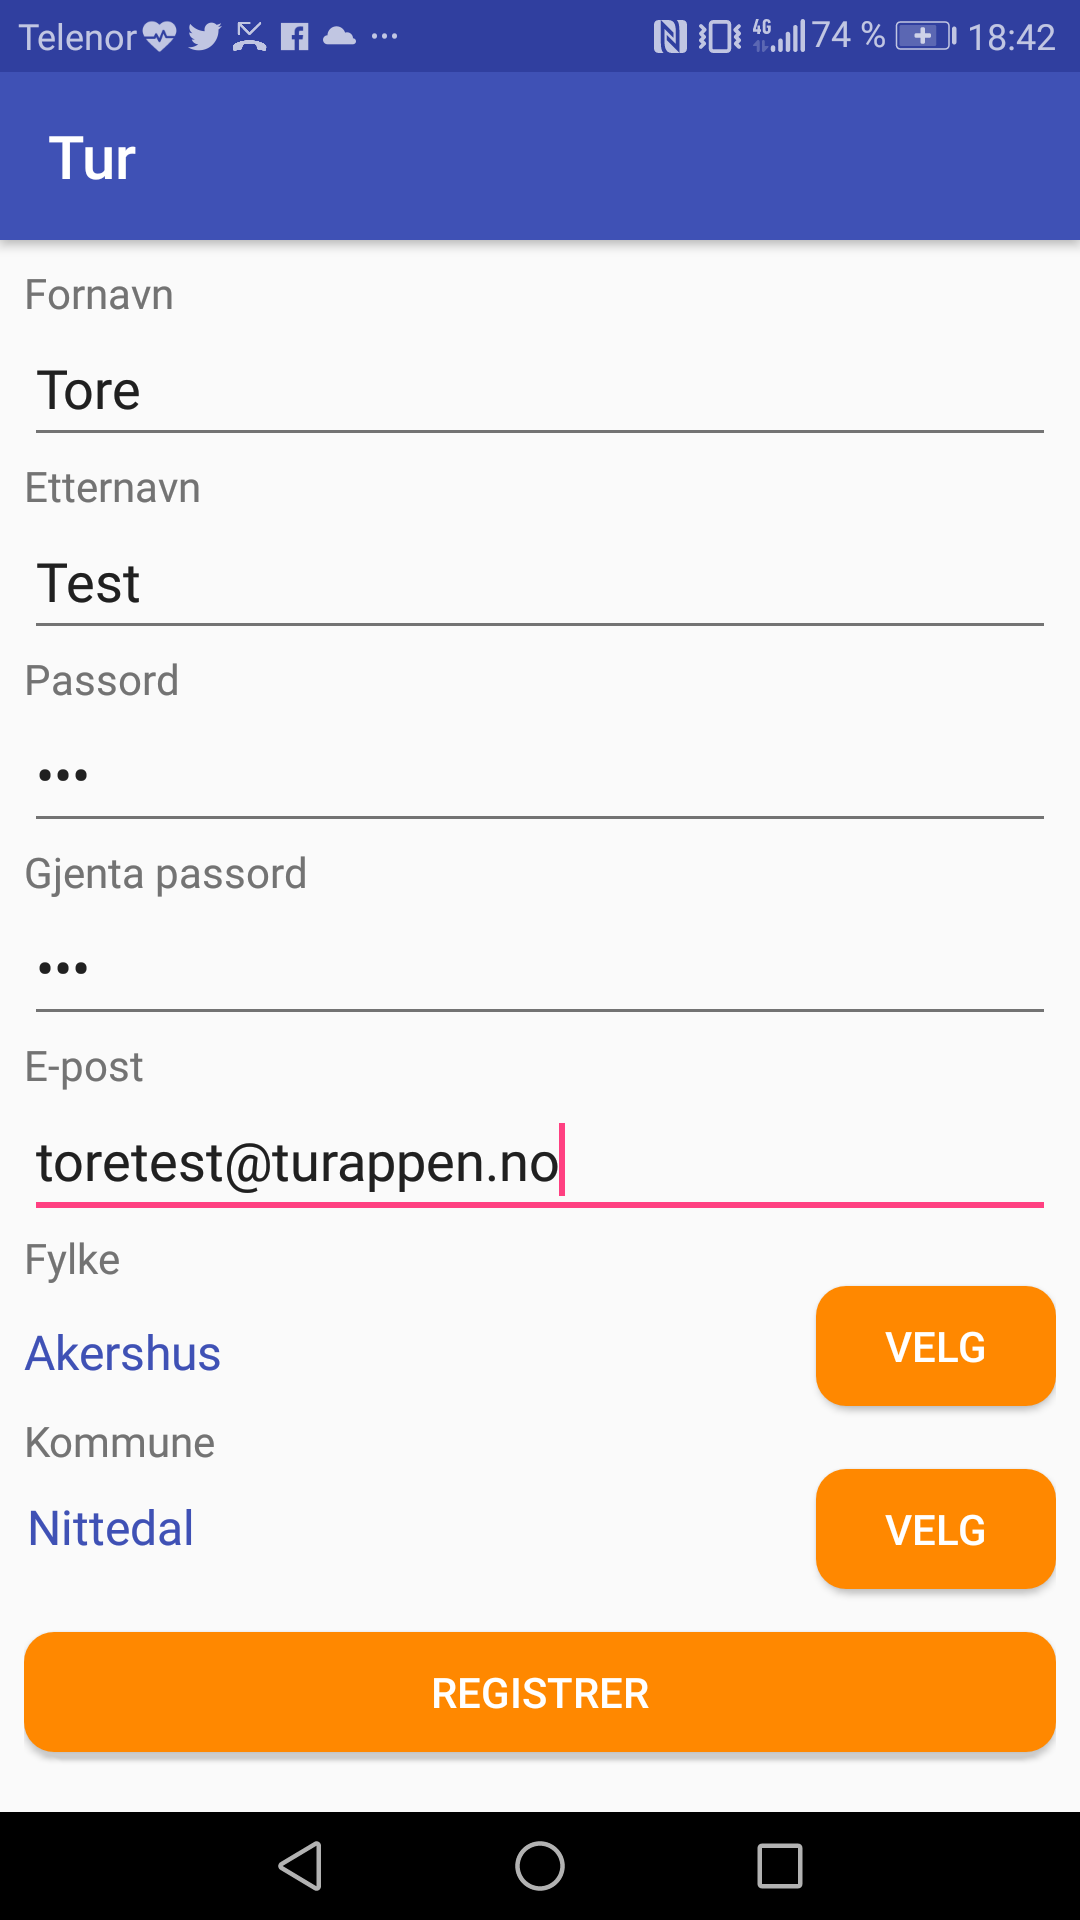This screenshot has height=1920, width=1080.
Task: Tap the Gjenta passord input field
Action: 540,969
